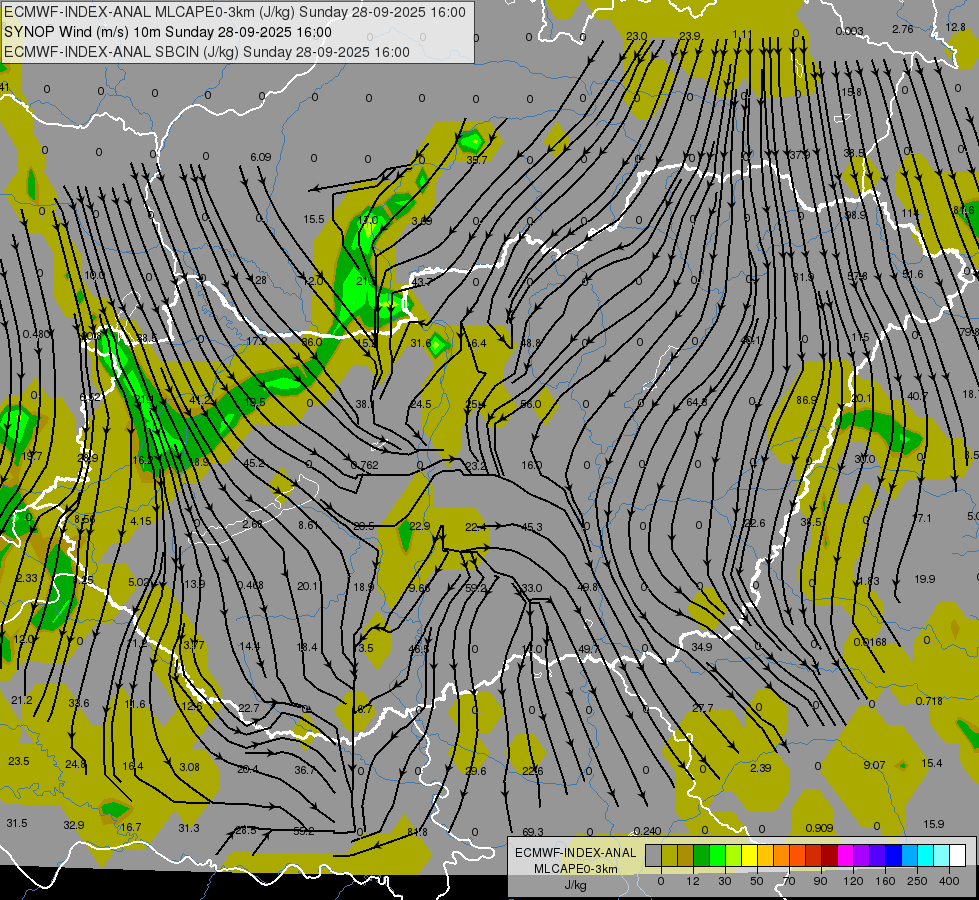
Task: Click the map value '0.718'
Action: (929, 701)
